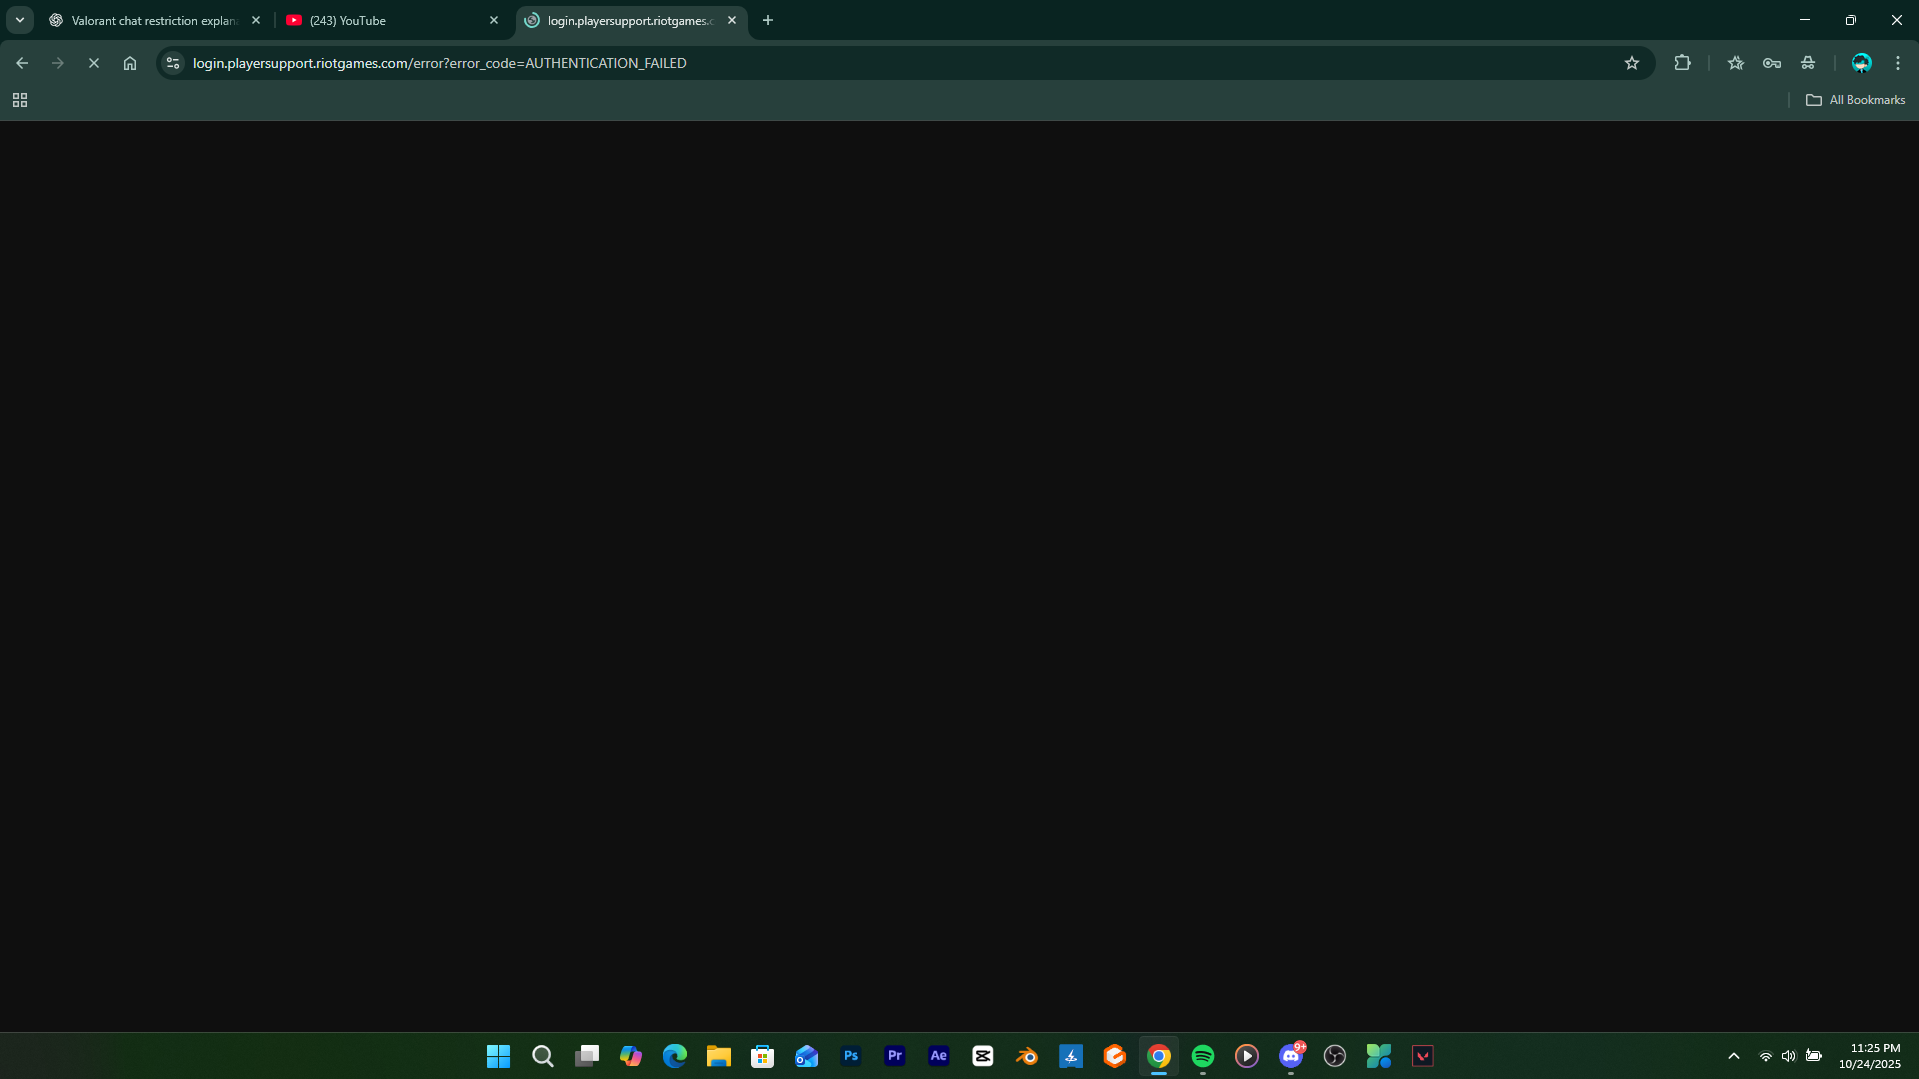Select the login.playersupport.riotgames tab
The image size is (1919, 1079).
pyautogui.click(x=630, y=20)
